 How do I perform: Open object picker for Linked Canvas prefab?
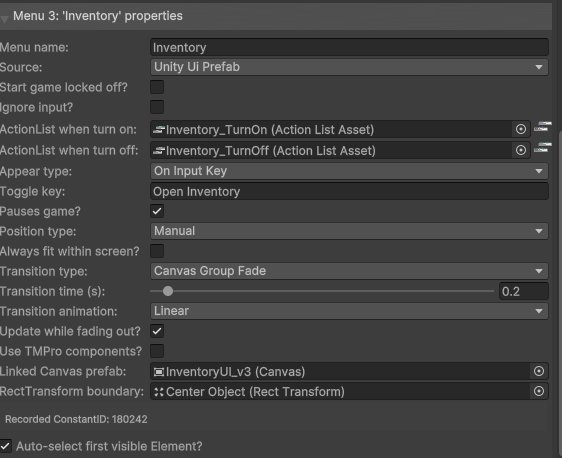click(x=539, y=371)
